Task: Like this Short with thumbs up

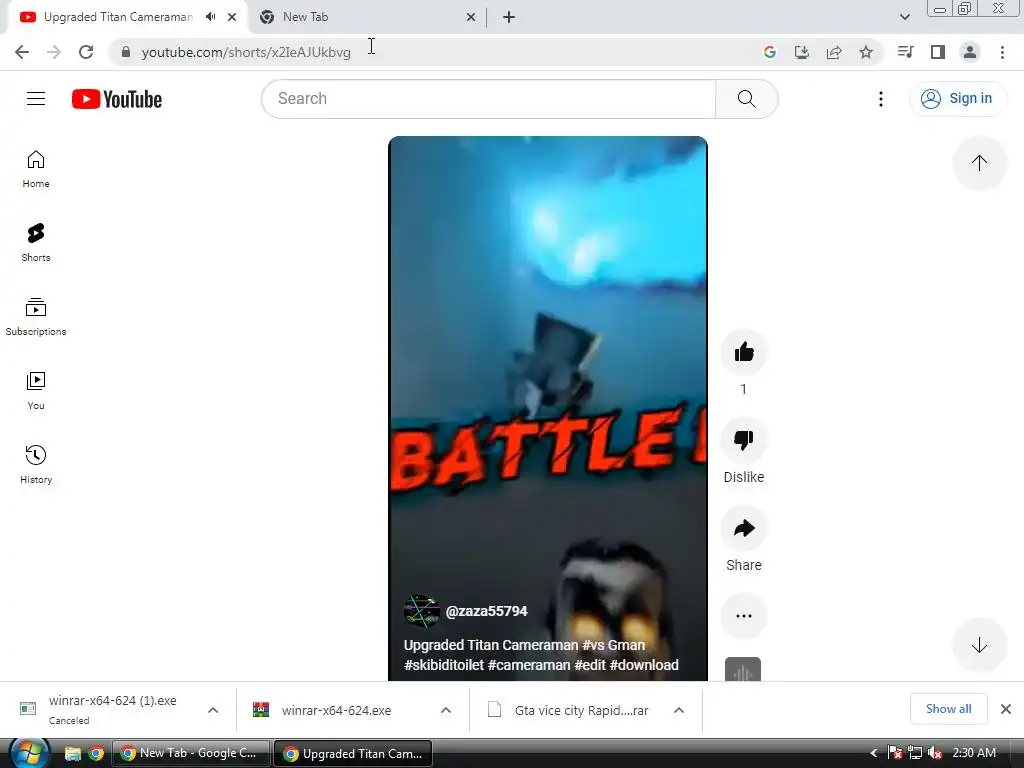Action: point(744,353)
